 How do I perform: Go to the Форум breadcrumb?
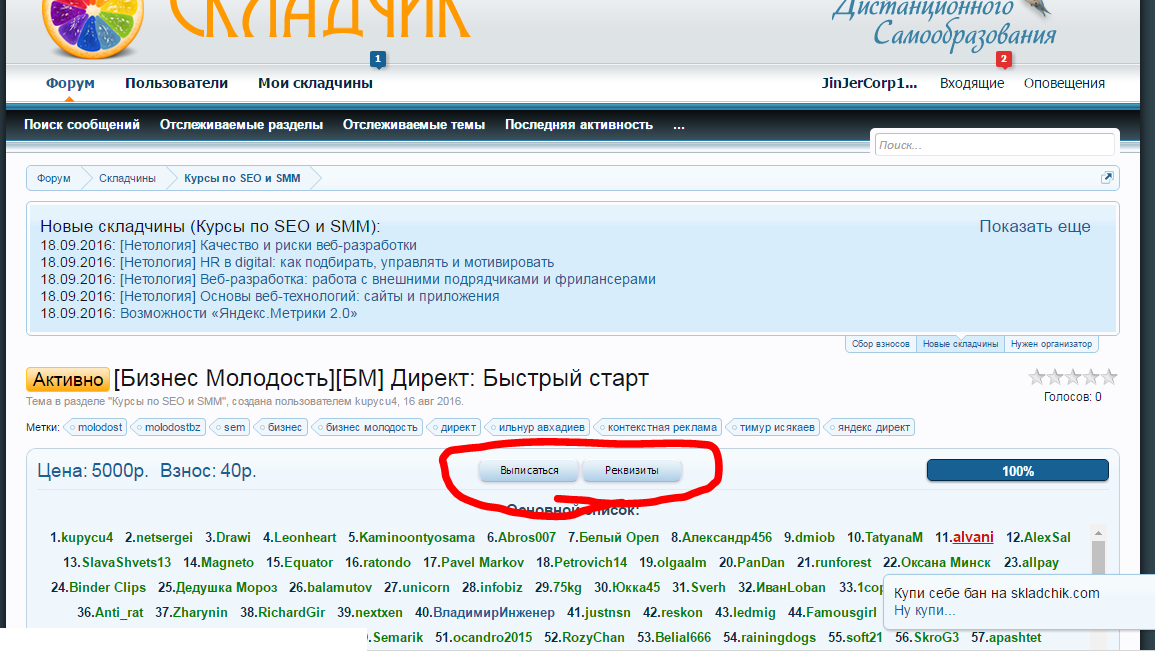coord(54,178)
